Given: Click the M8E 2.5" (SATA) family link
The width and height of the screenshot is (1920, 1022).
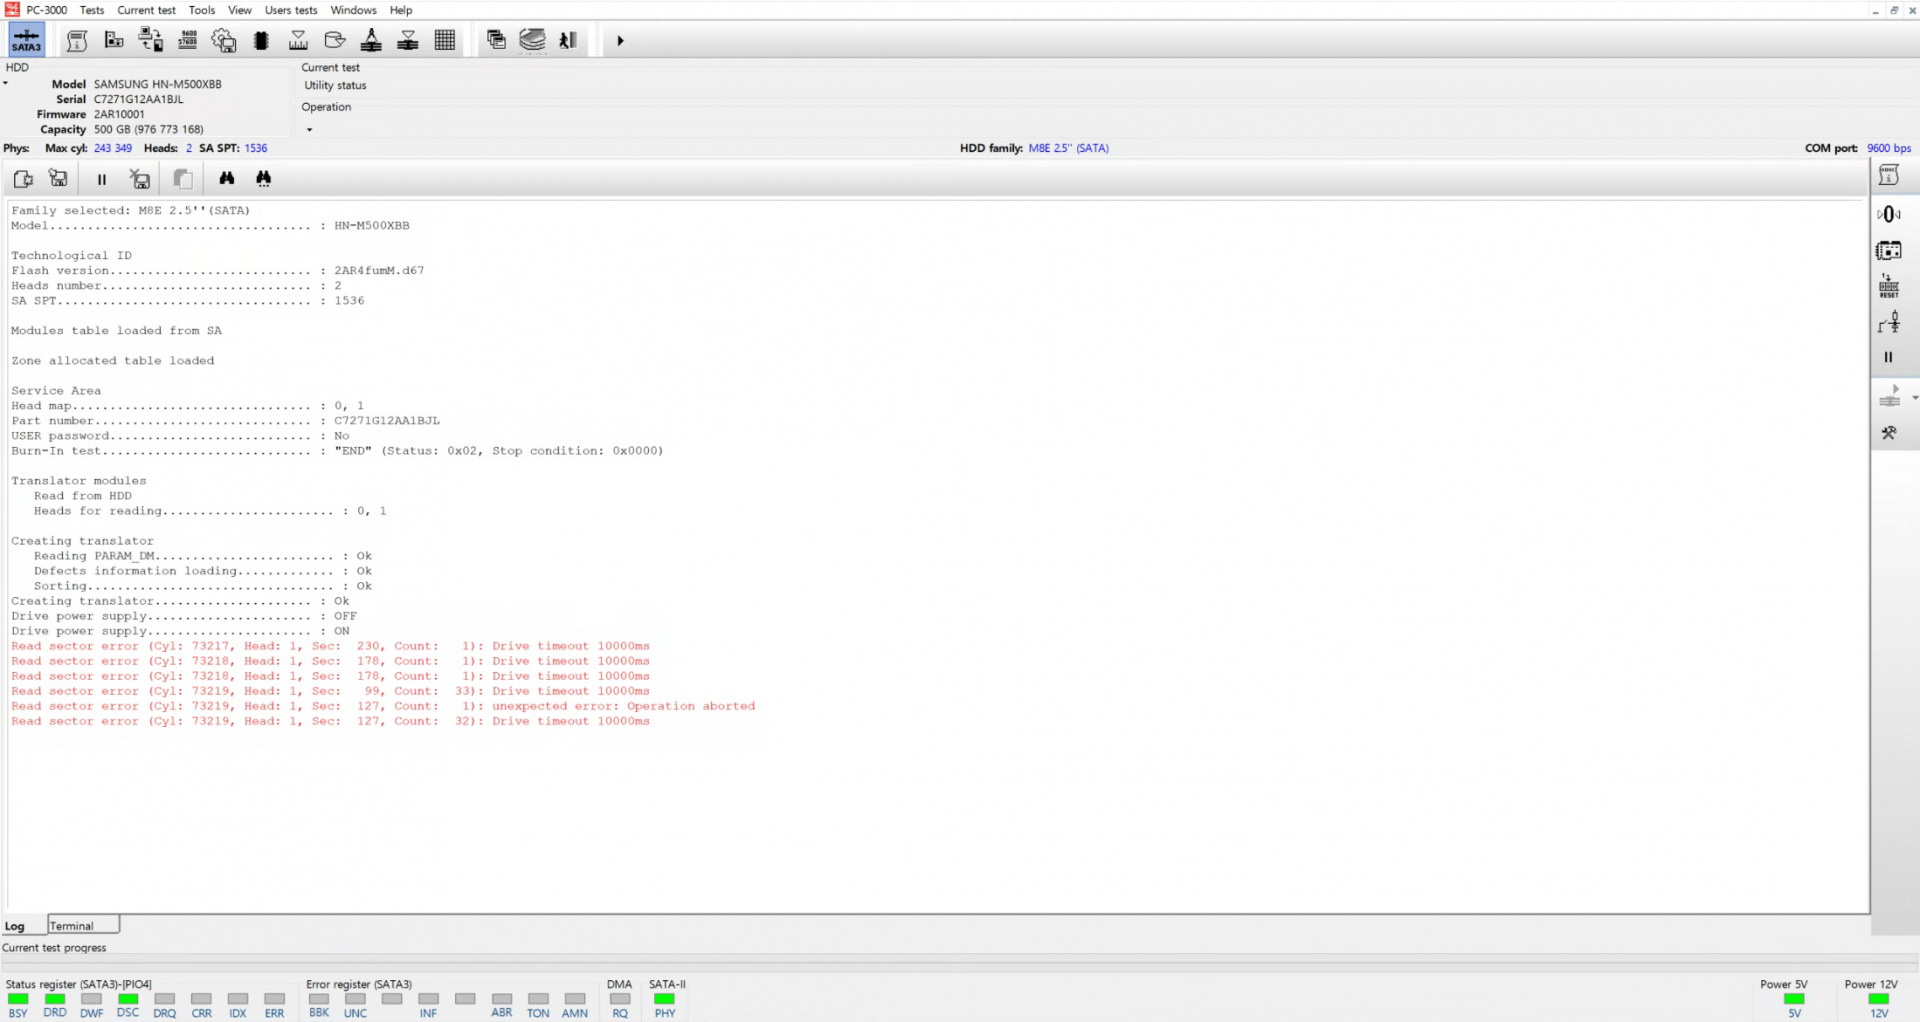Looking at the screenshot, I should point(1068,148).
